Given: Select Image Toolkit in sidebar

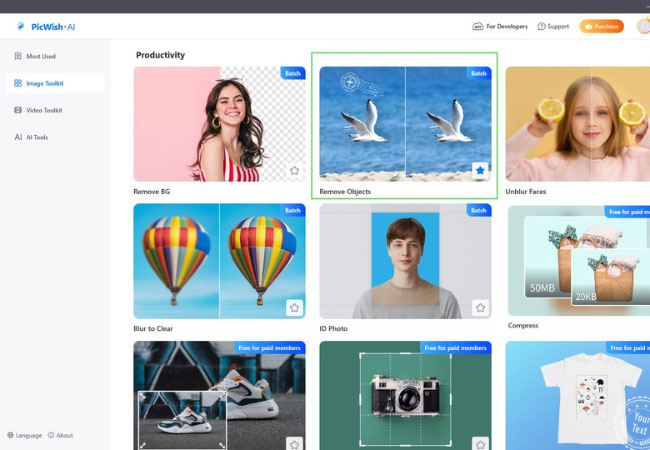Looking at the screenshot, I should coord(44,83).
